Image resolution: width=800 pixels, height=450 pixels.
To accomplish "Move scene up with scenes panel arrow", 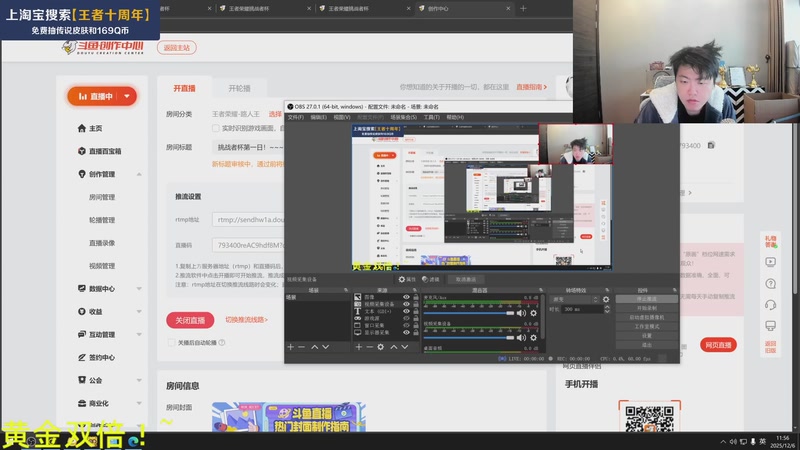I will coord(314,347).
